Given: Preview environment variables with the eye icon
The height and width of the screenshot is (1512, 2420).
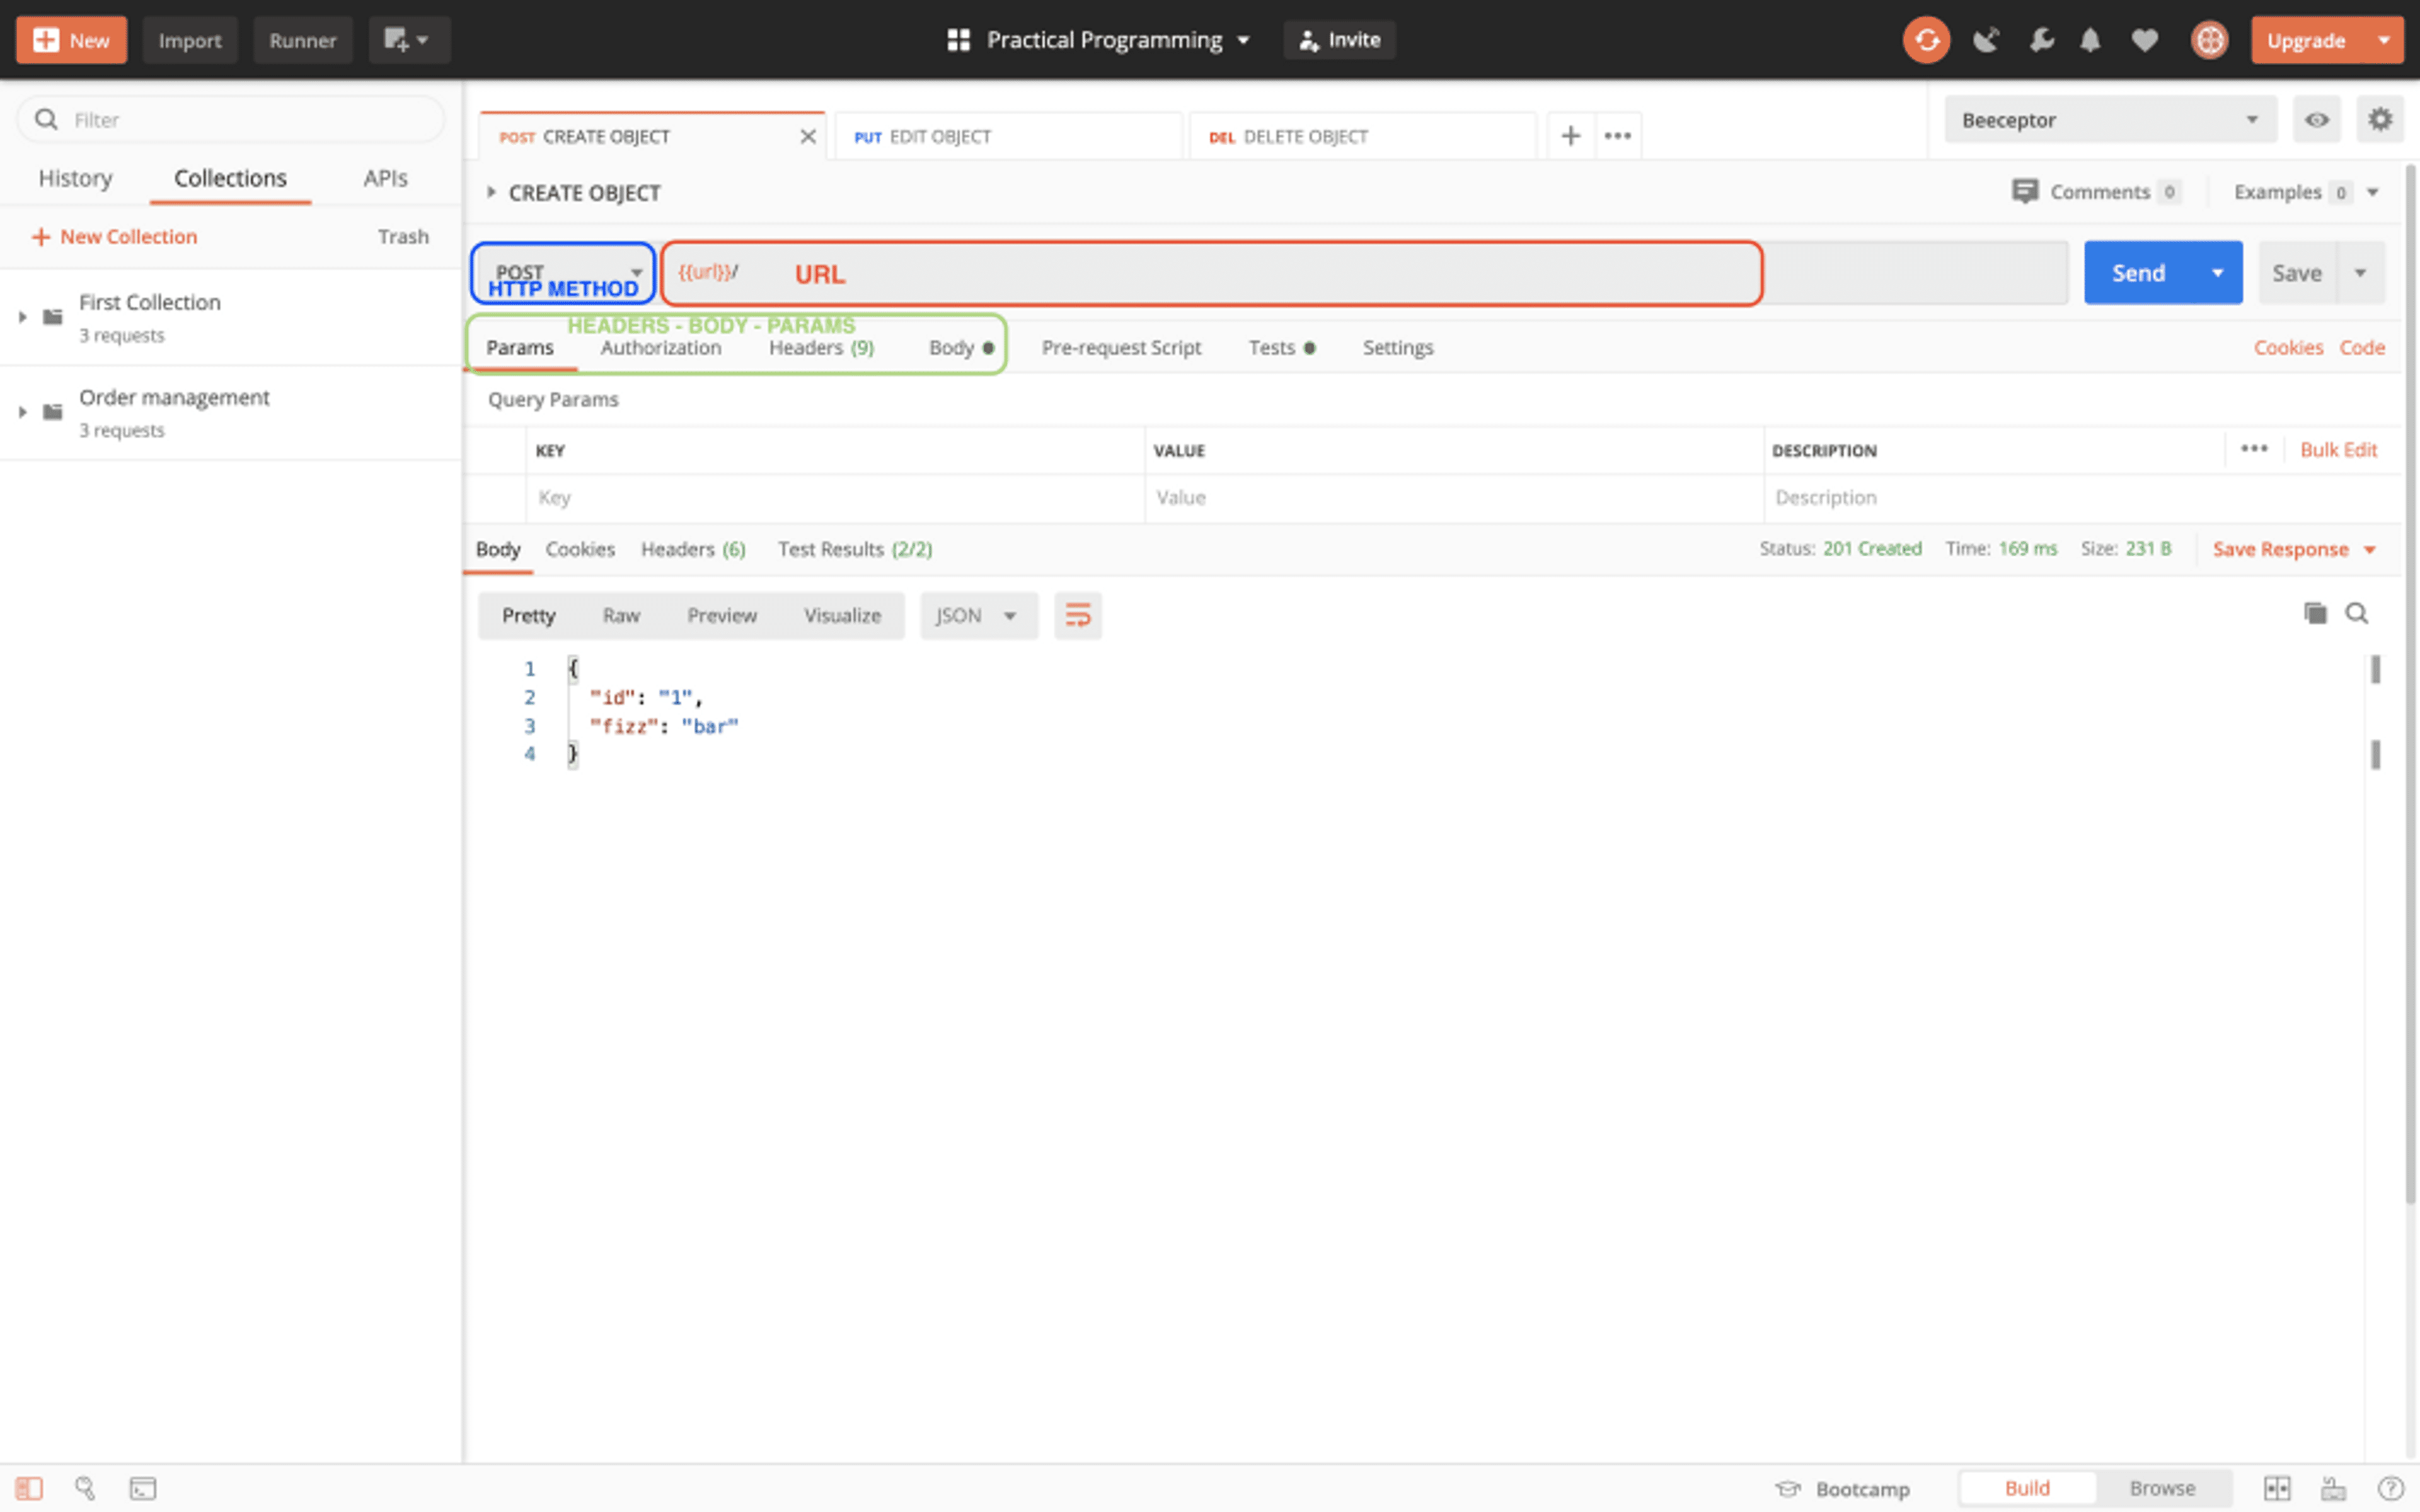Looking at the screenshot, I should [2317, 119].
